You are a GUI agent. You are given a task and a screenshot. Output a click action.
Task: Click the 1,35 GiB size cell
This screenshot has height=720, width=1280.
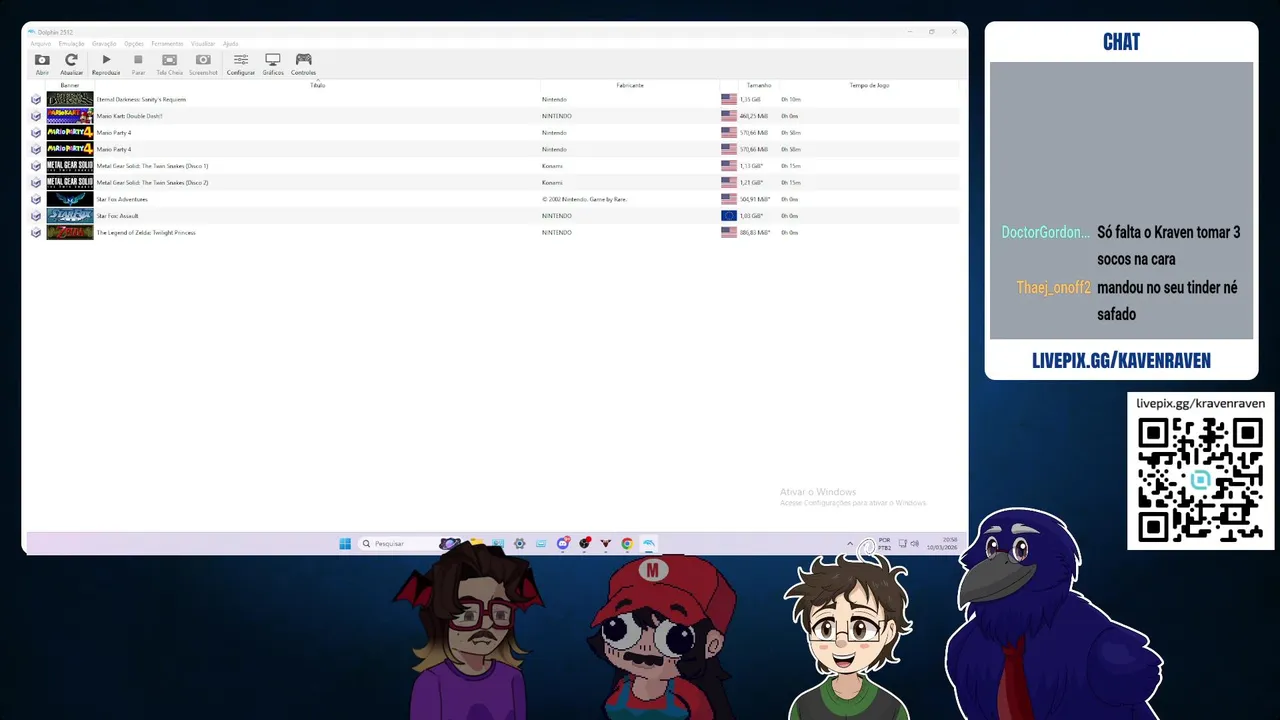point(750,100)
